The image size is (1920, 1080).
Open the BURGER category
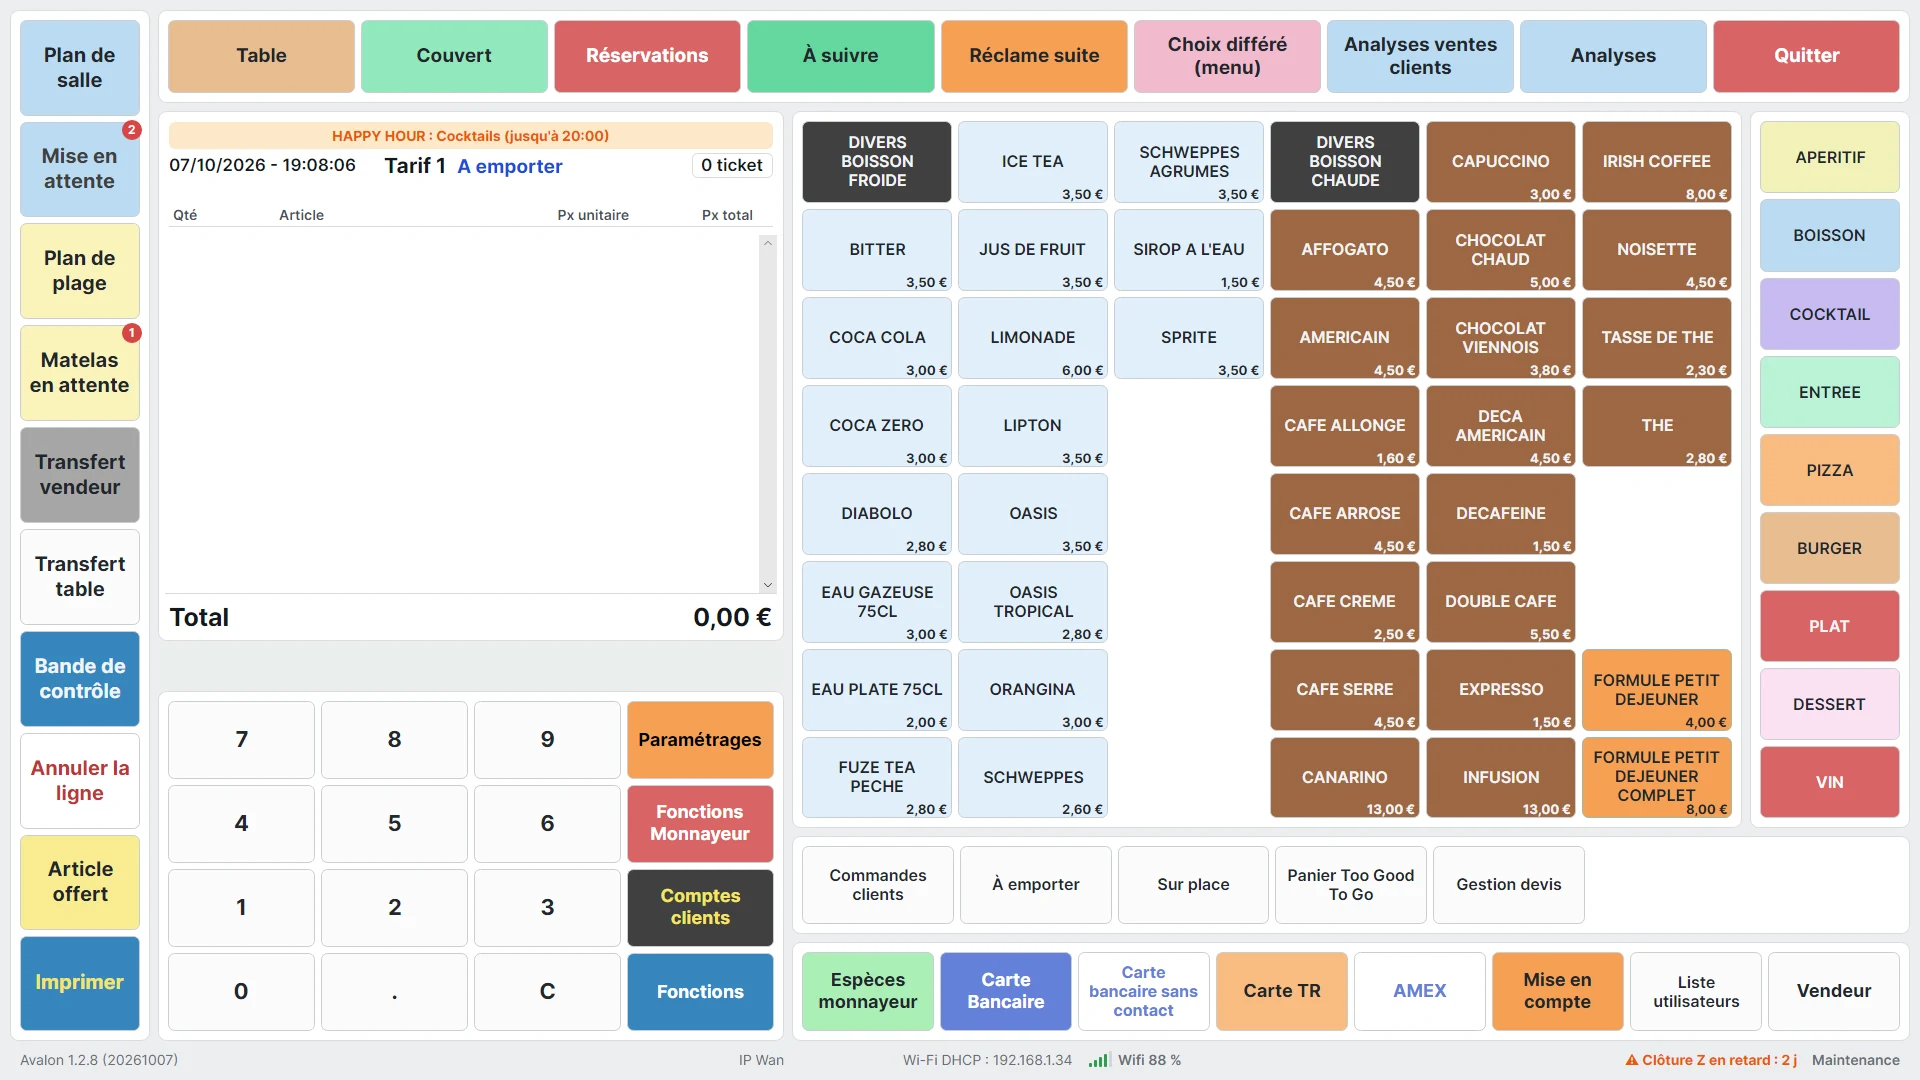point(1829,548)
